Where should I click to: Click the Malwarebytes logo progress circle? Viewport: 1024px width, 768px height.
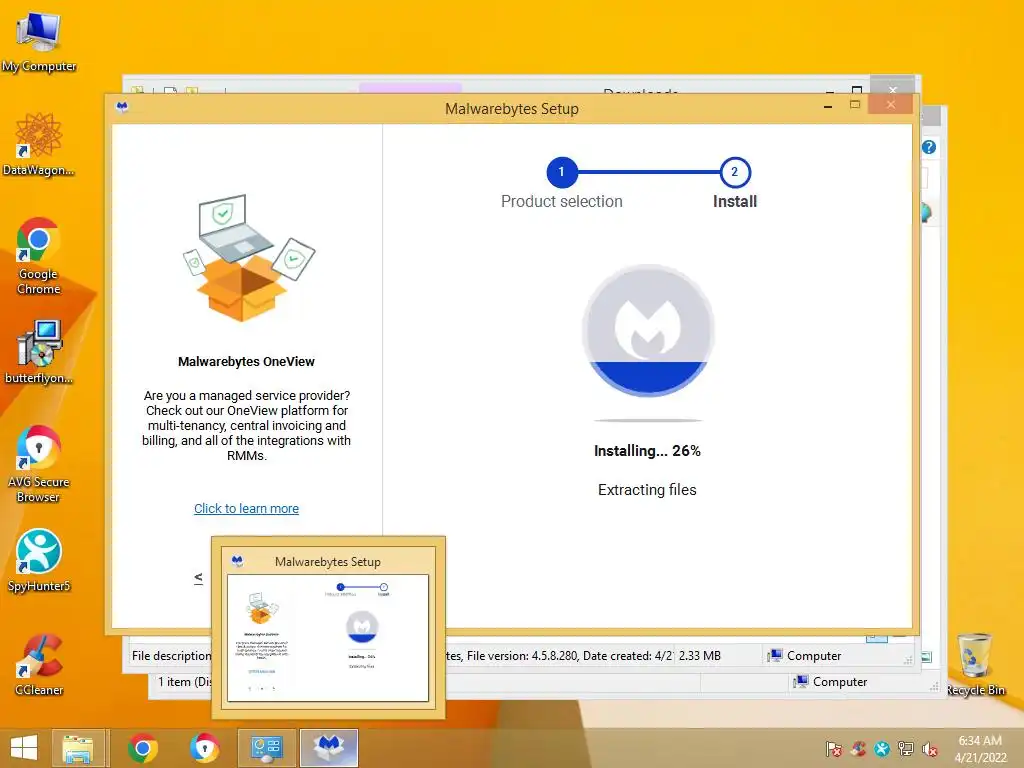point(648,330)
